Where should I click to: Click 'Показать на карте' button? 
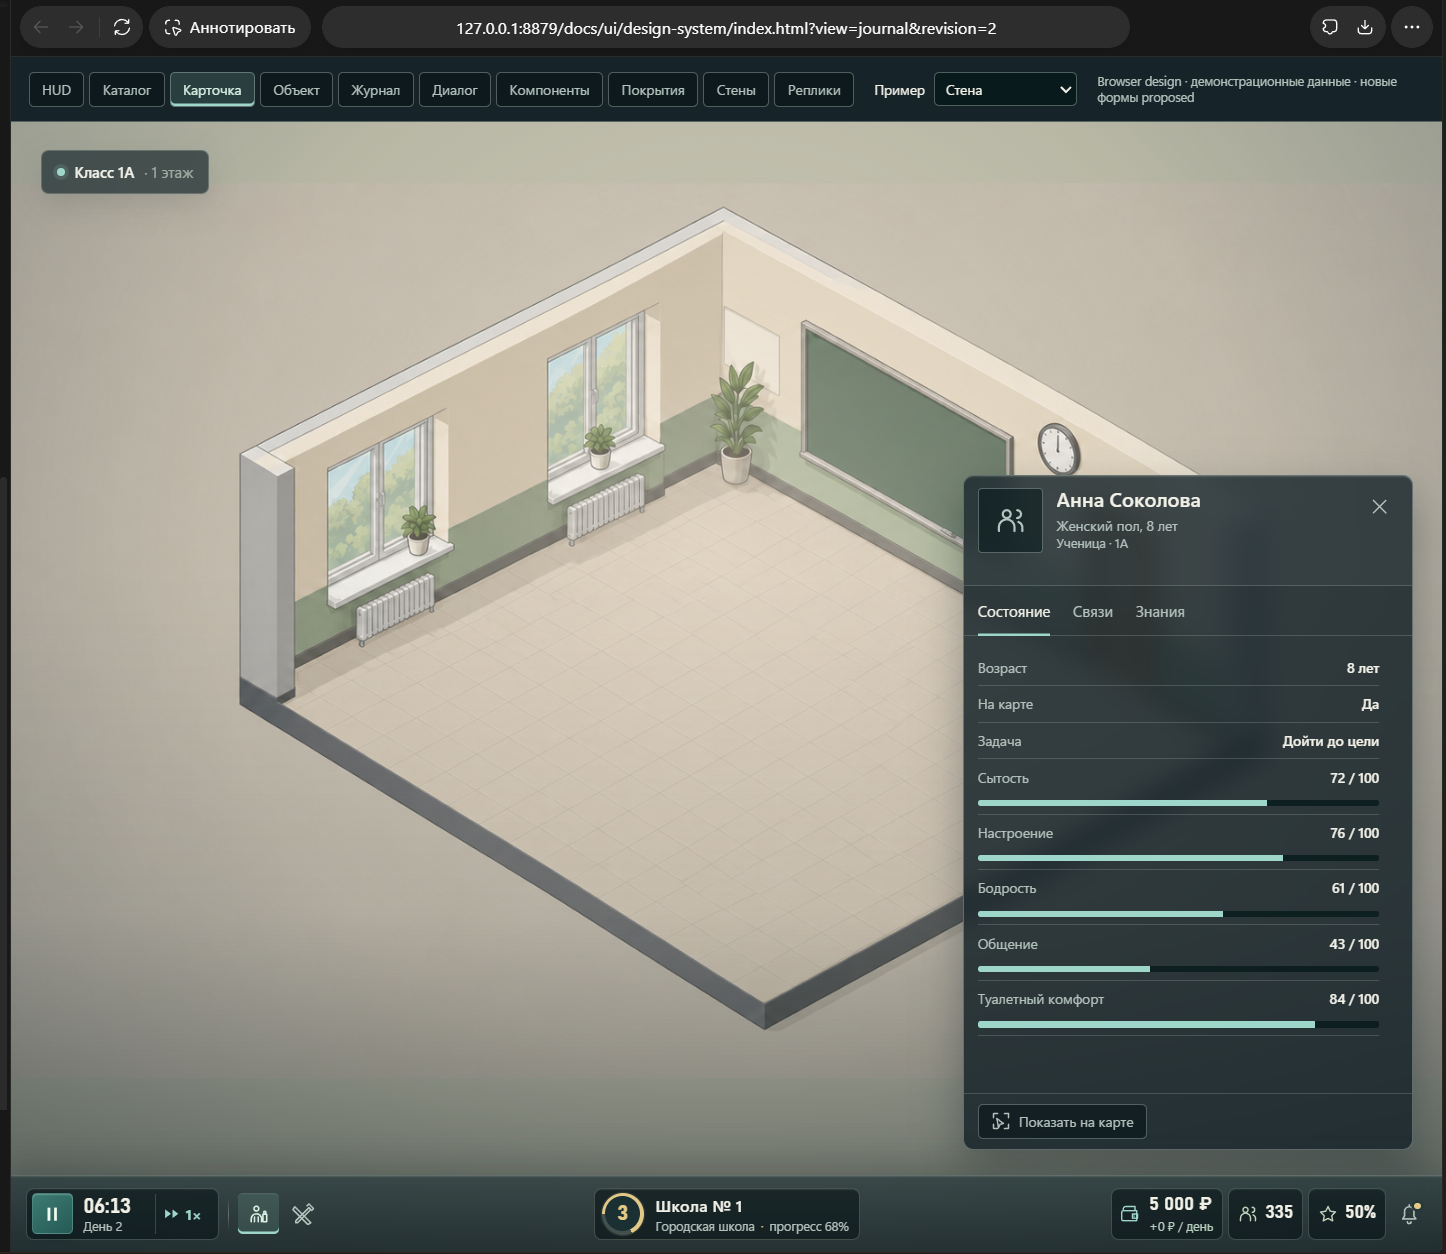point(1062,1122)
